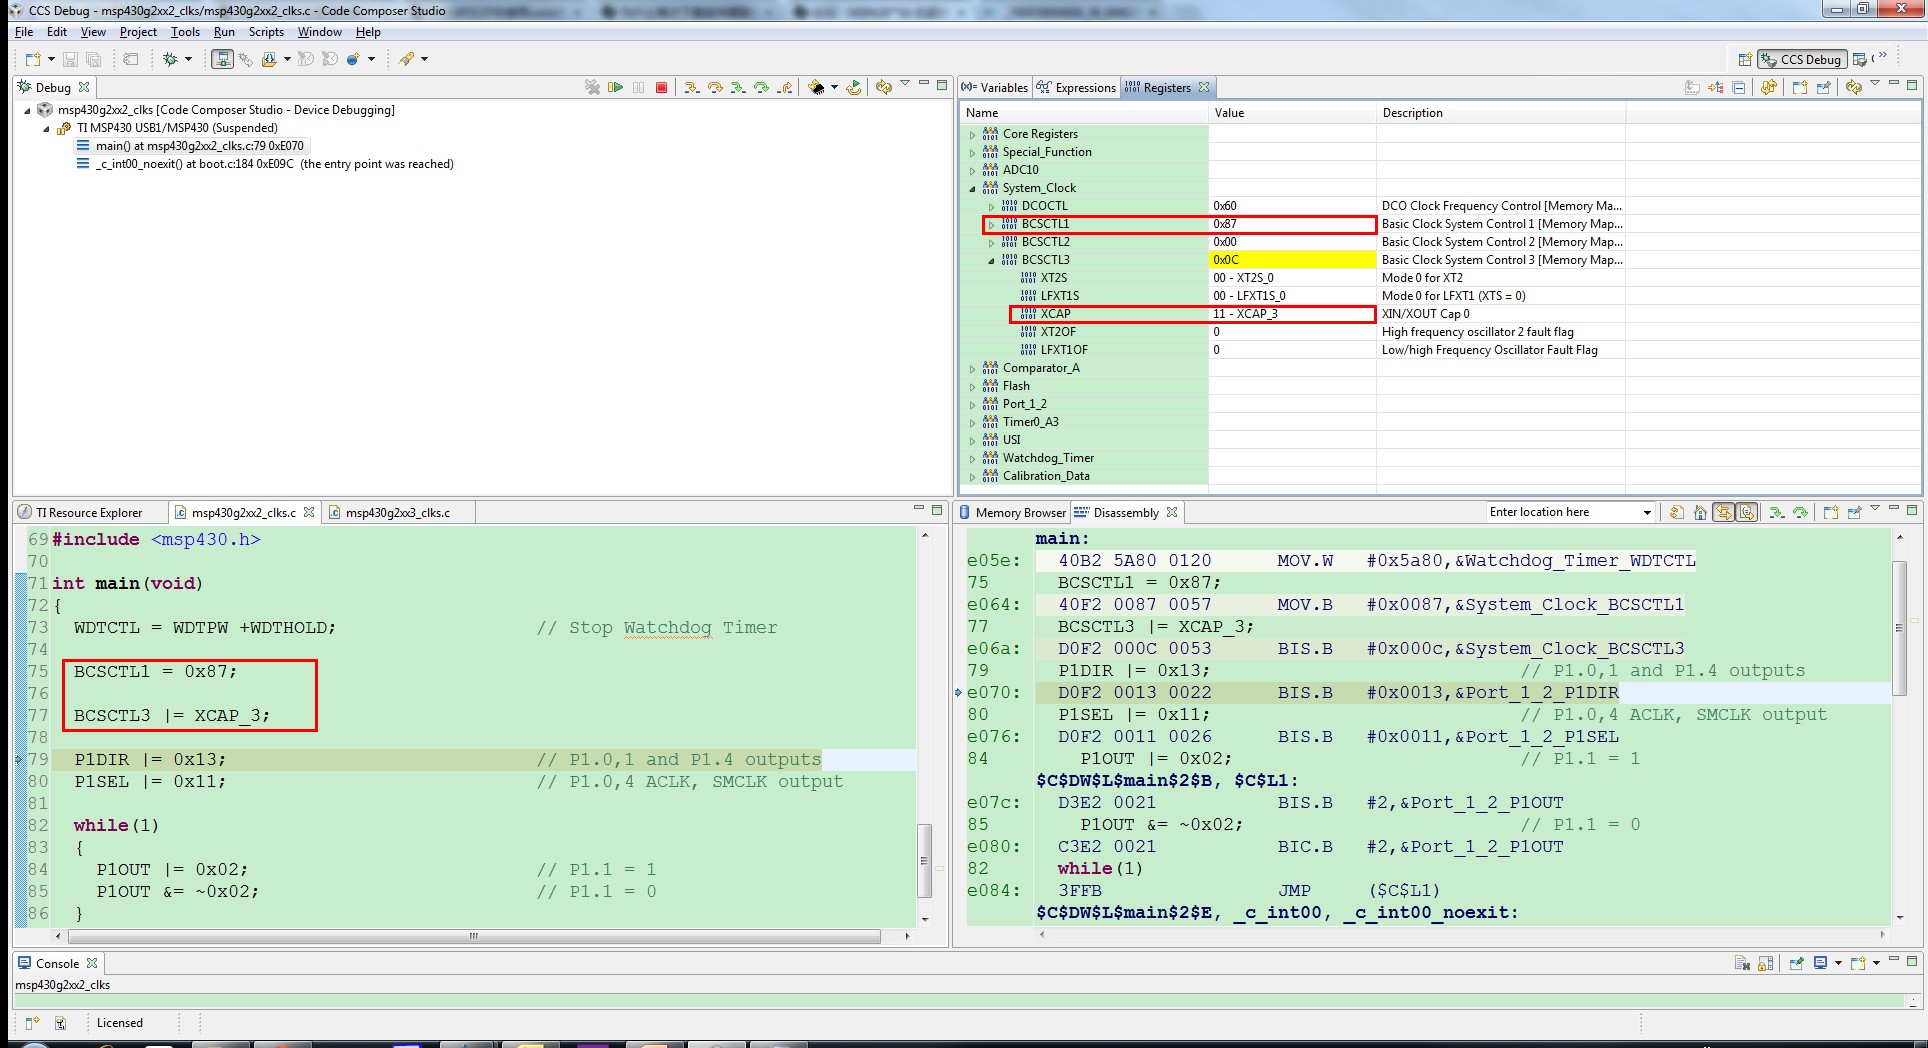This screenshot has width=1928, height=1048.
Task: Switch to the Expressions tab
Action: point(1077,88)
